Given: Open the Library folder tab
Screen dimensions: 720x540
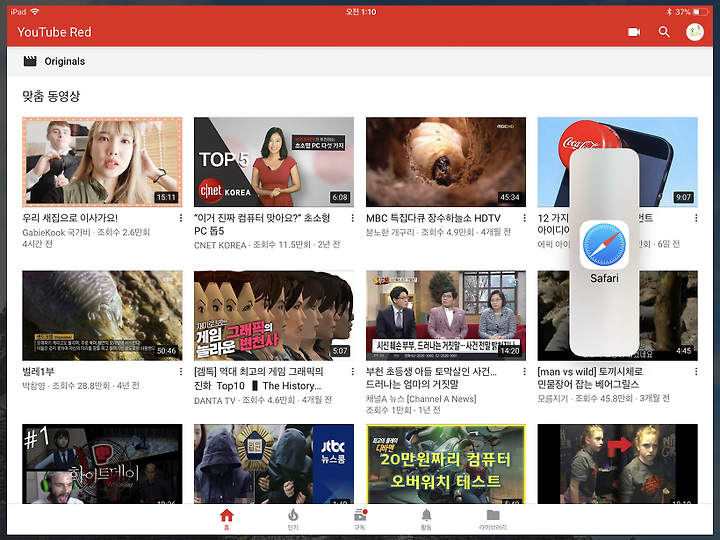Looking at the screenshot, I should (x=493, y=519).
